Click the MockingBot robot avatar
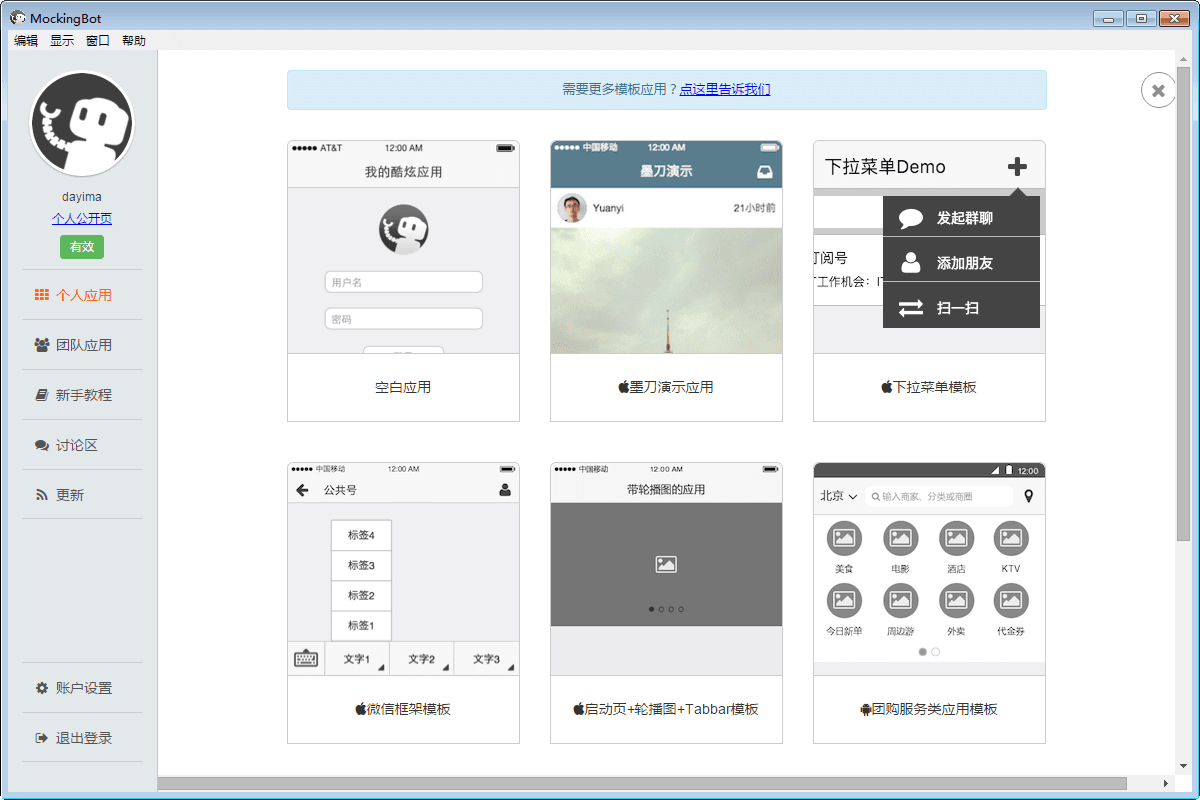Screen dimensions: 1200x800 point(82,124)
